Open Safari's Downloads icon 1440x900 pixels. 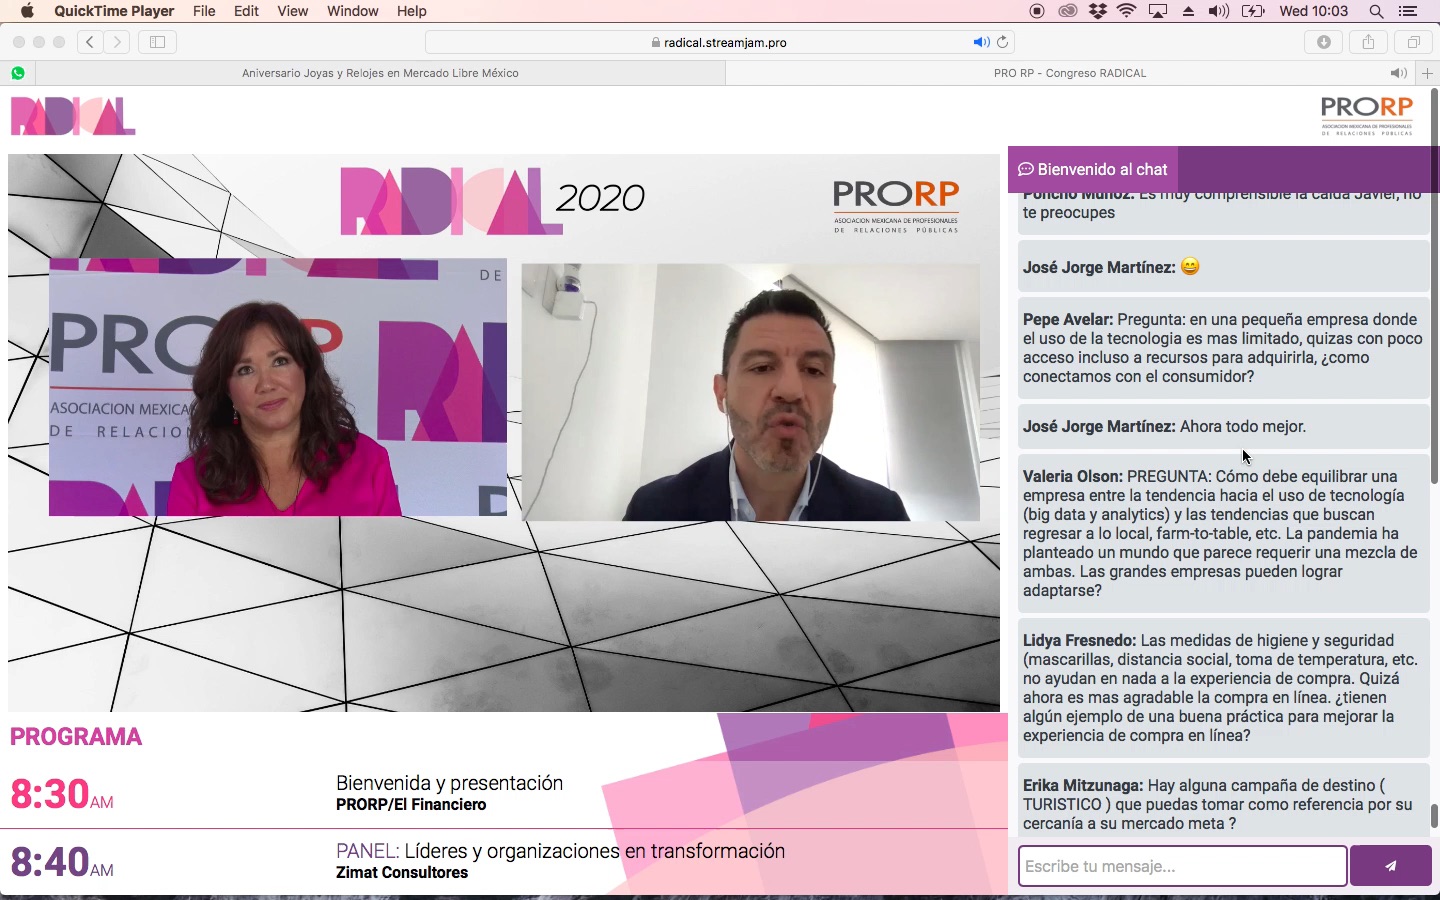click(1323, 42)
